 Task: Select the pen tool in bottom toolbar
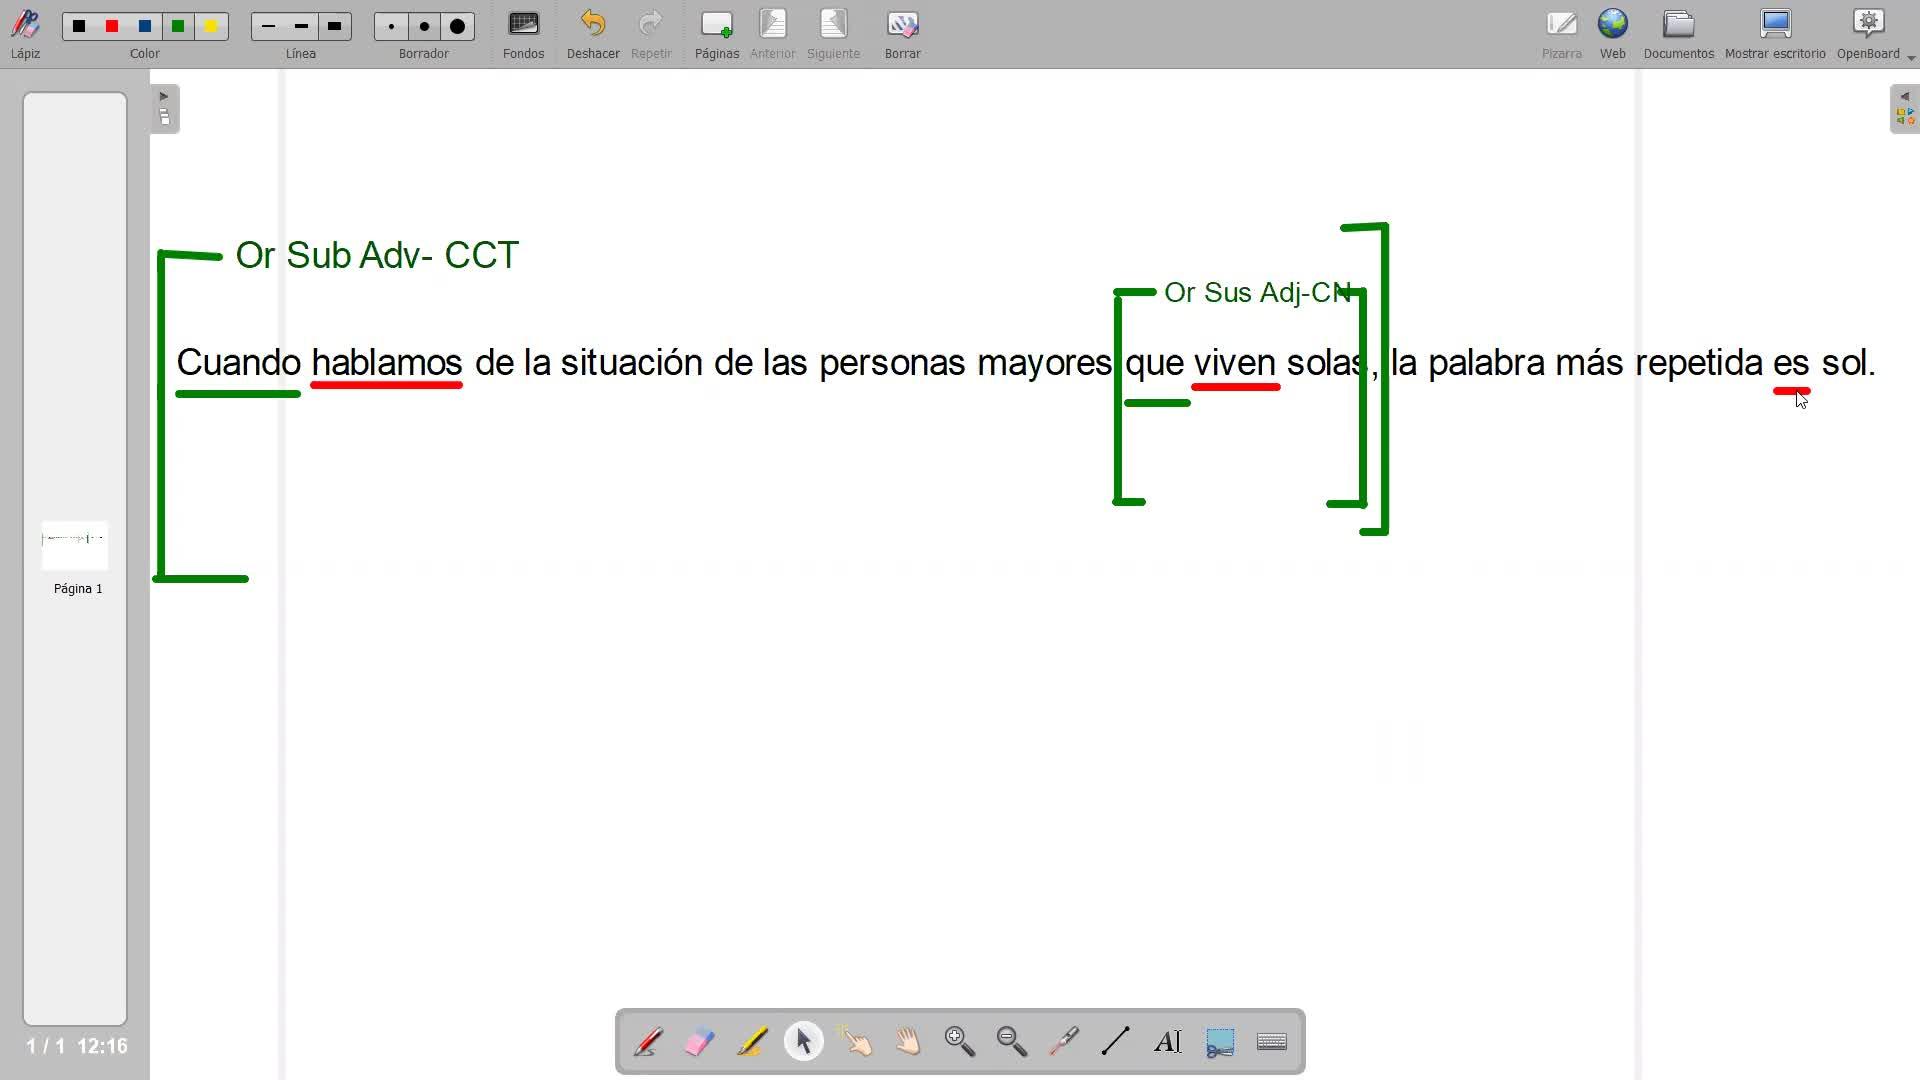pyautogui.click(x=648, y=1042)
